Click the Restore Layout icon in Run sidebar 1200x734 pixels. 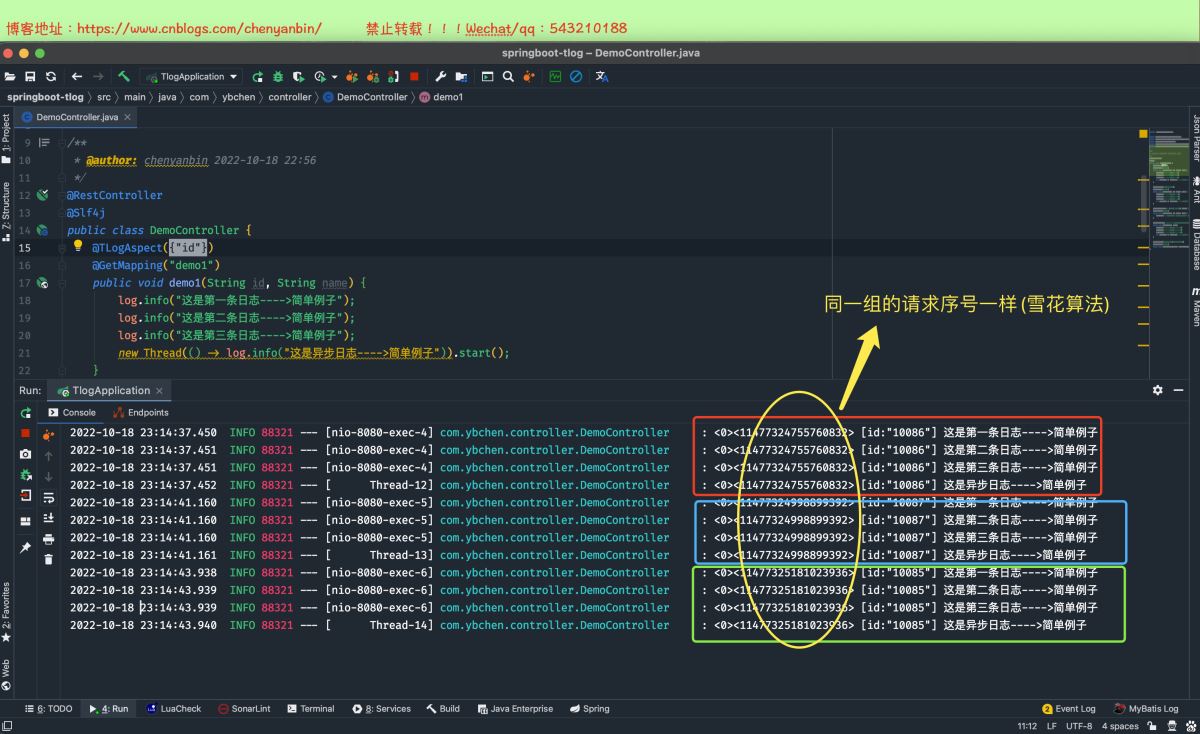(x=26, y=522)
